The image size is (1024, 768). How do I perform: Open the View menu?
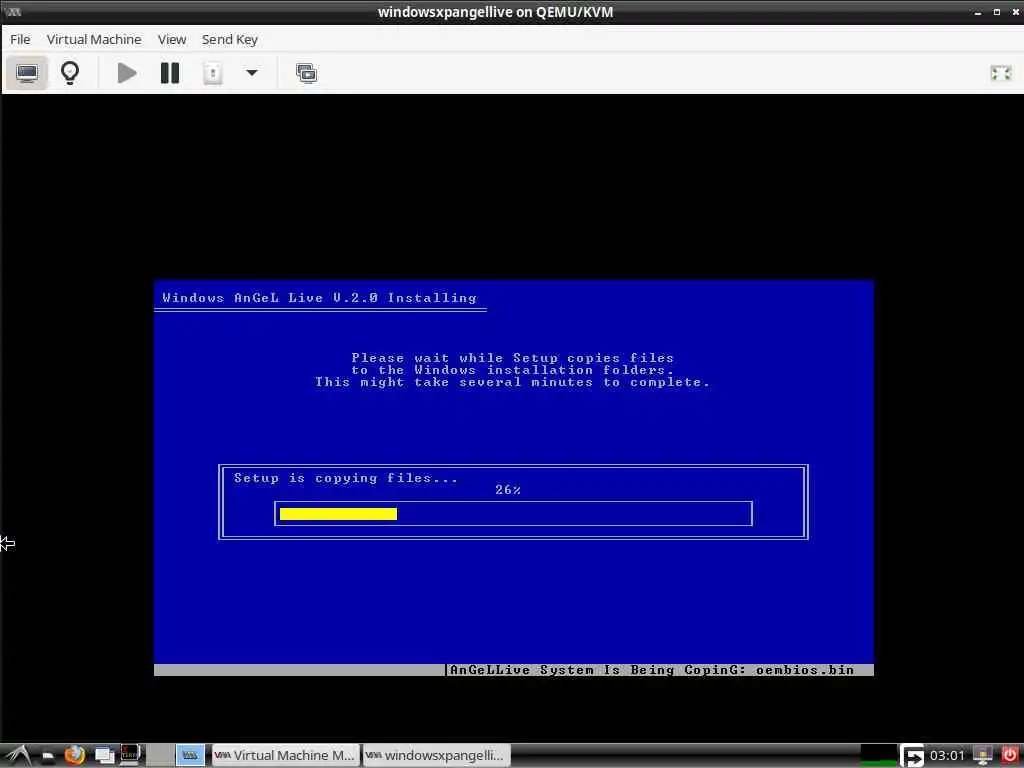click(x=172, y=39)
